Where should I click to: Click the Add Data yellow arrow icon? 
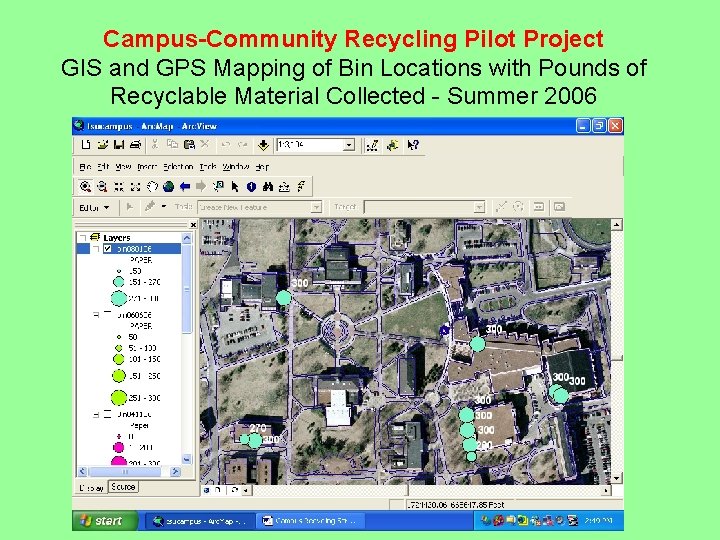click(263, 146)
